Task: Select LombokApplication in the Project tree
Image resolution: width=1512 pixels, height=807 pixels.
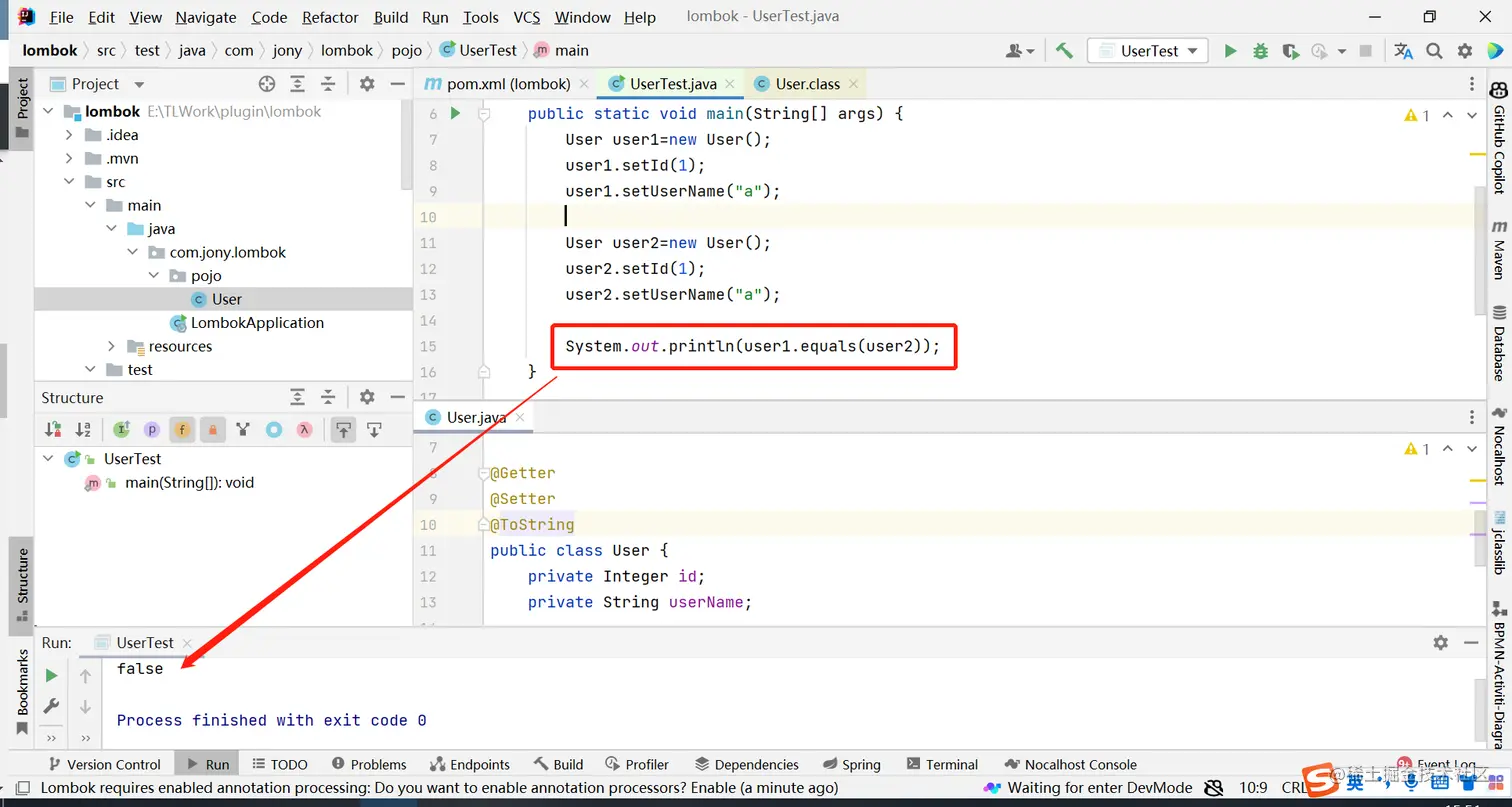Action: 257,323
